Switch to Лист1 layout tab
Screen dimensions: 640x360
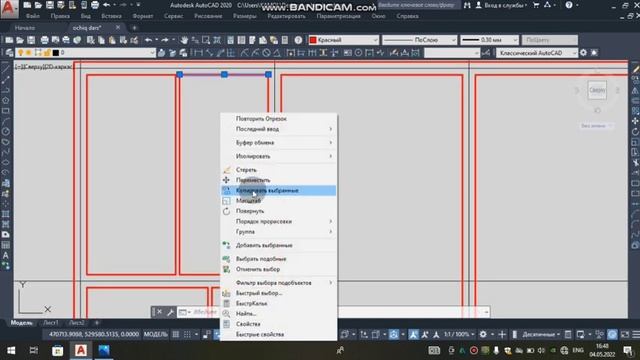click(51, 322)
